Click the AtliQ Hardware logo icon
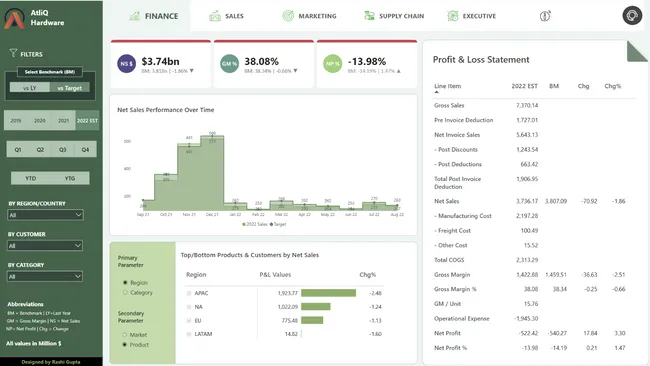Screen dimensions: 650x366 (14, 19)
